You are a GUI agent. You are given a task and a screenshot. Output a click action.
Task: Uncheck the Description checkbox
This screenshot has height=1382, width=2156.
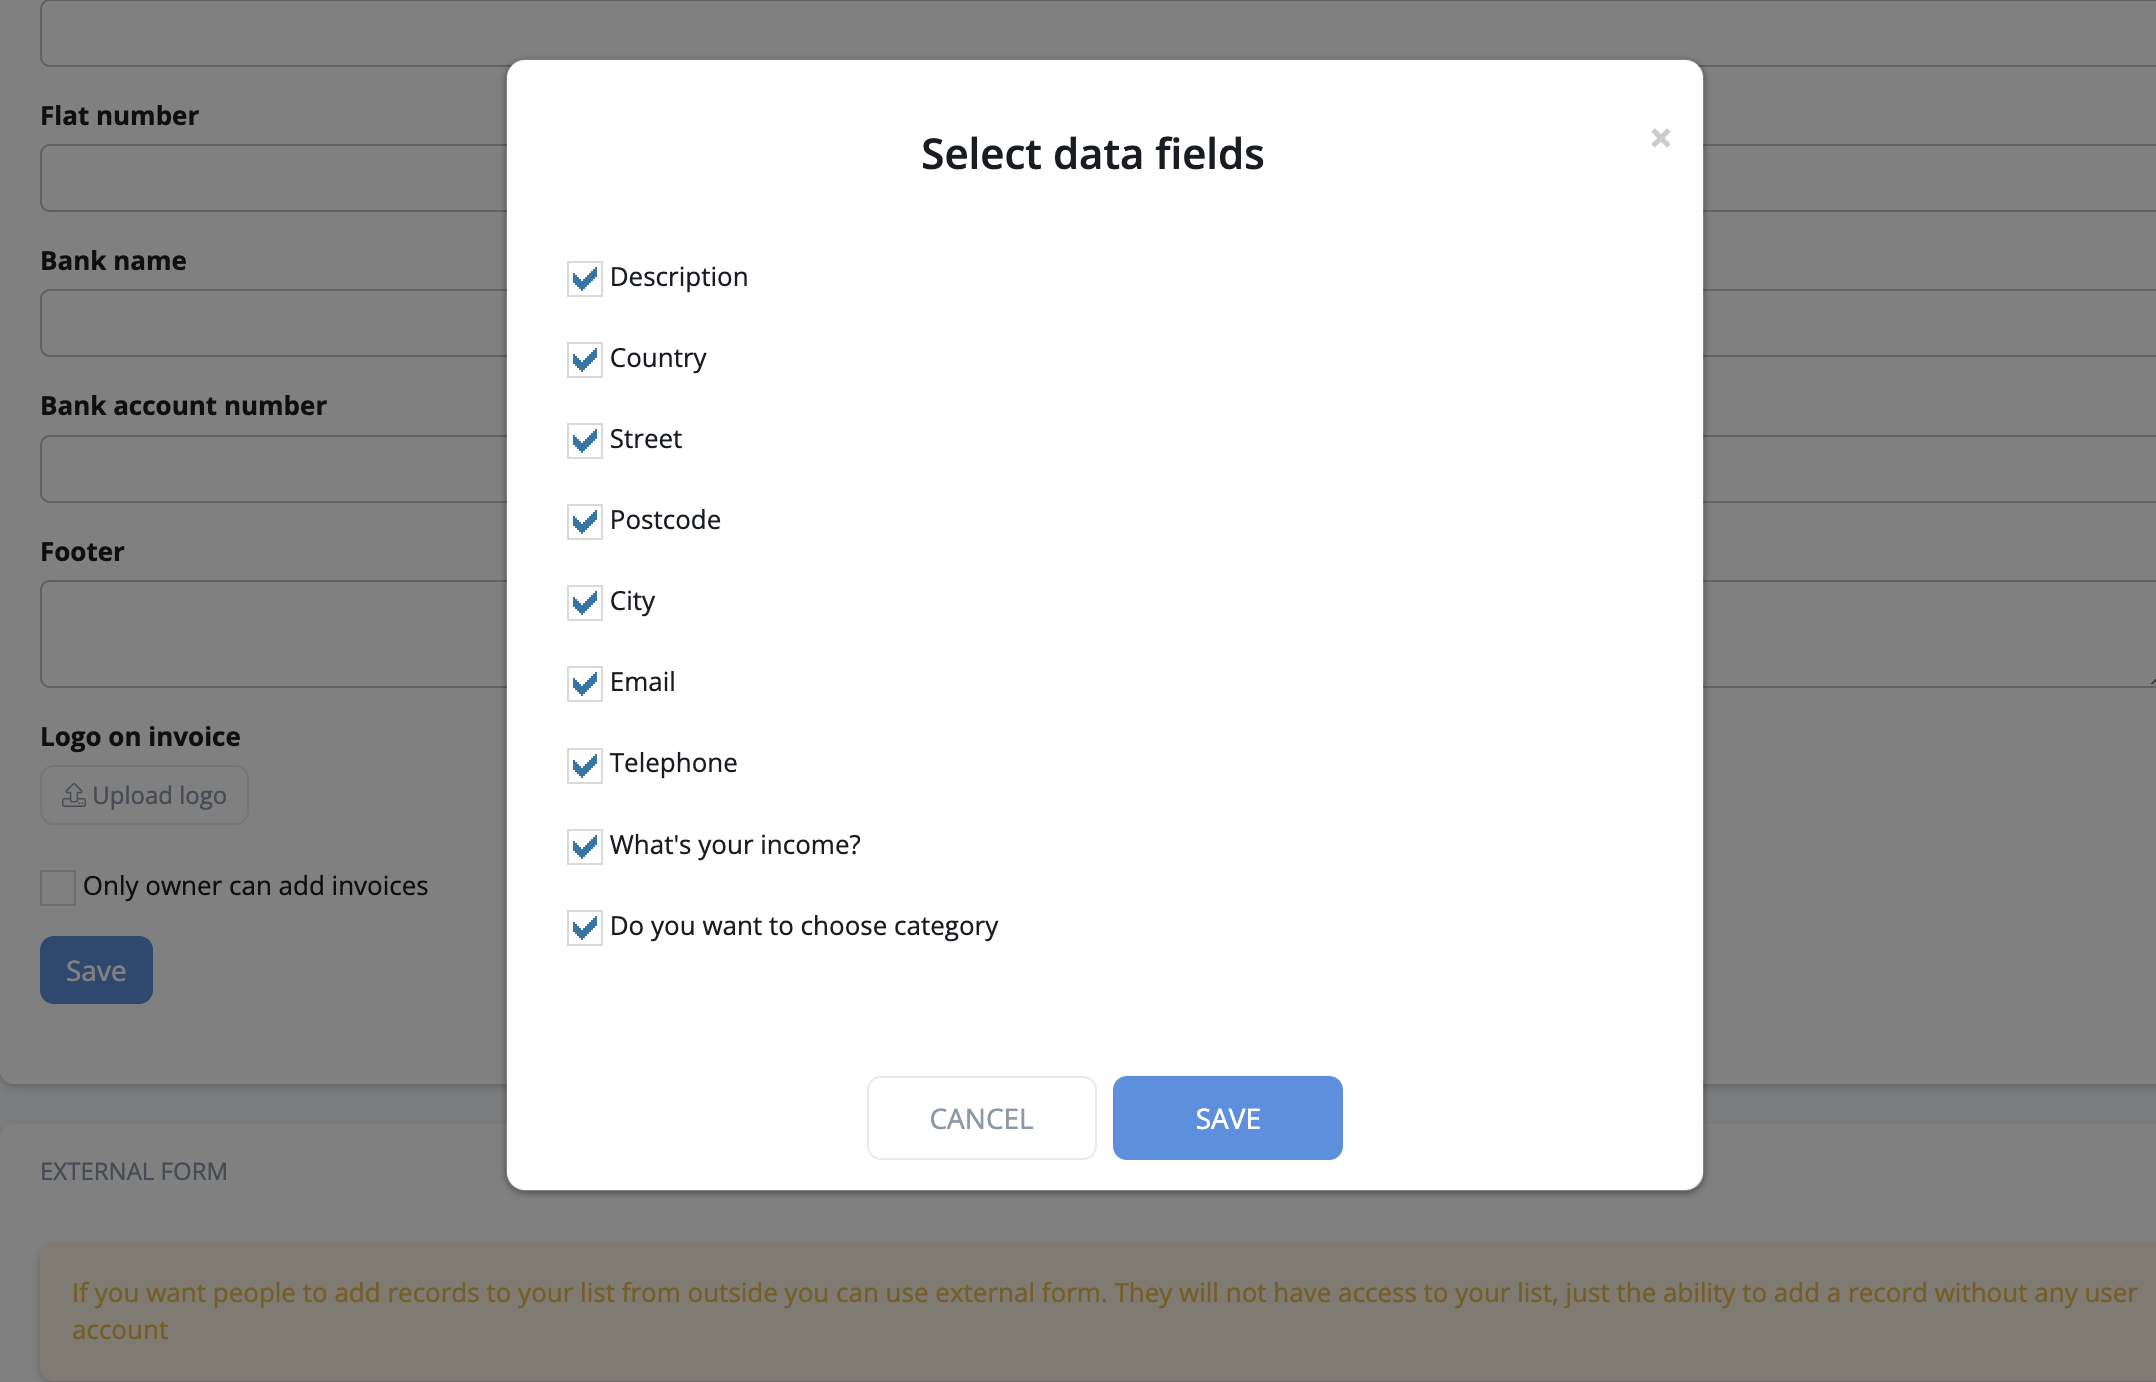pos(584,278)
